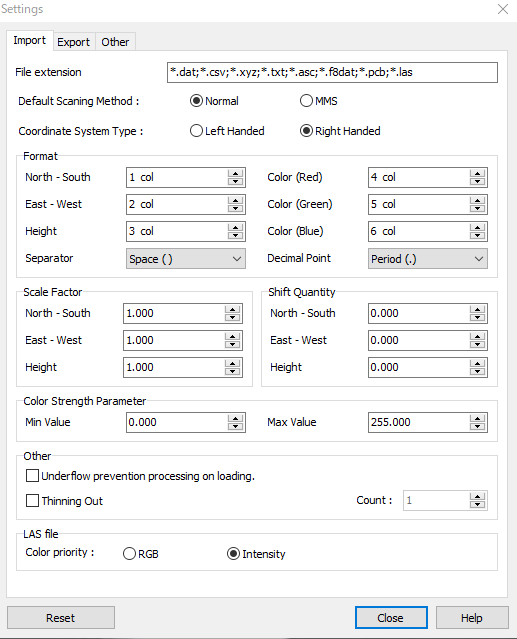The width and height of the screenshot is (517, 639).
Task: Expand the Decimal Point dropdown
Action: (428, 259)
